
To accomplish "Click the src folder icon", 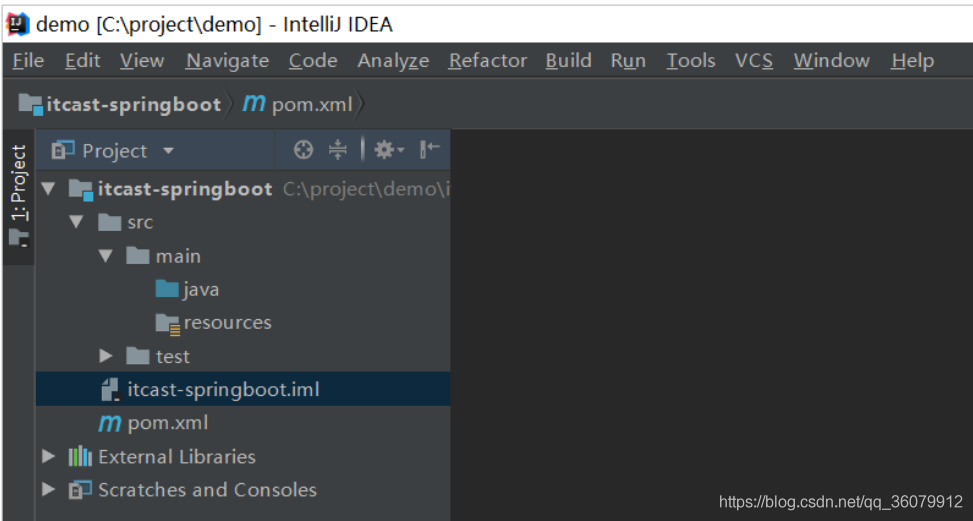I will click(x=110, y=222).
